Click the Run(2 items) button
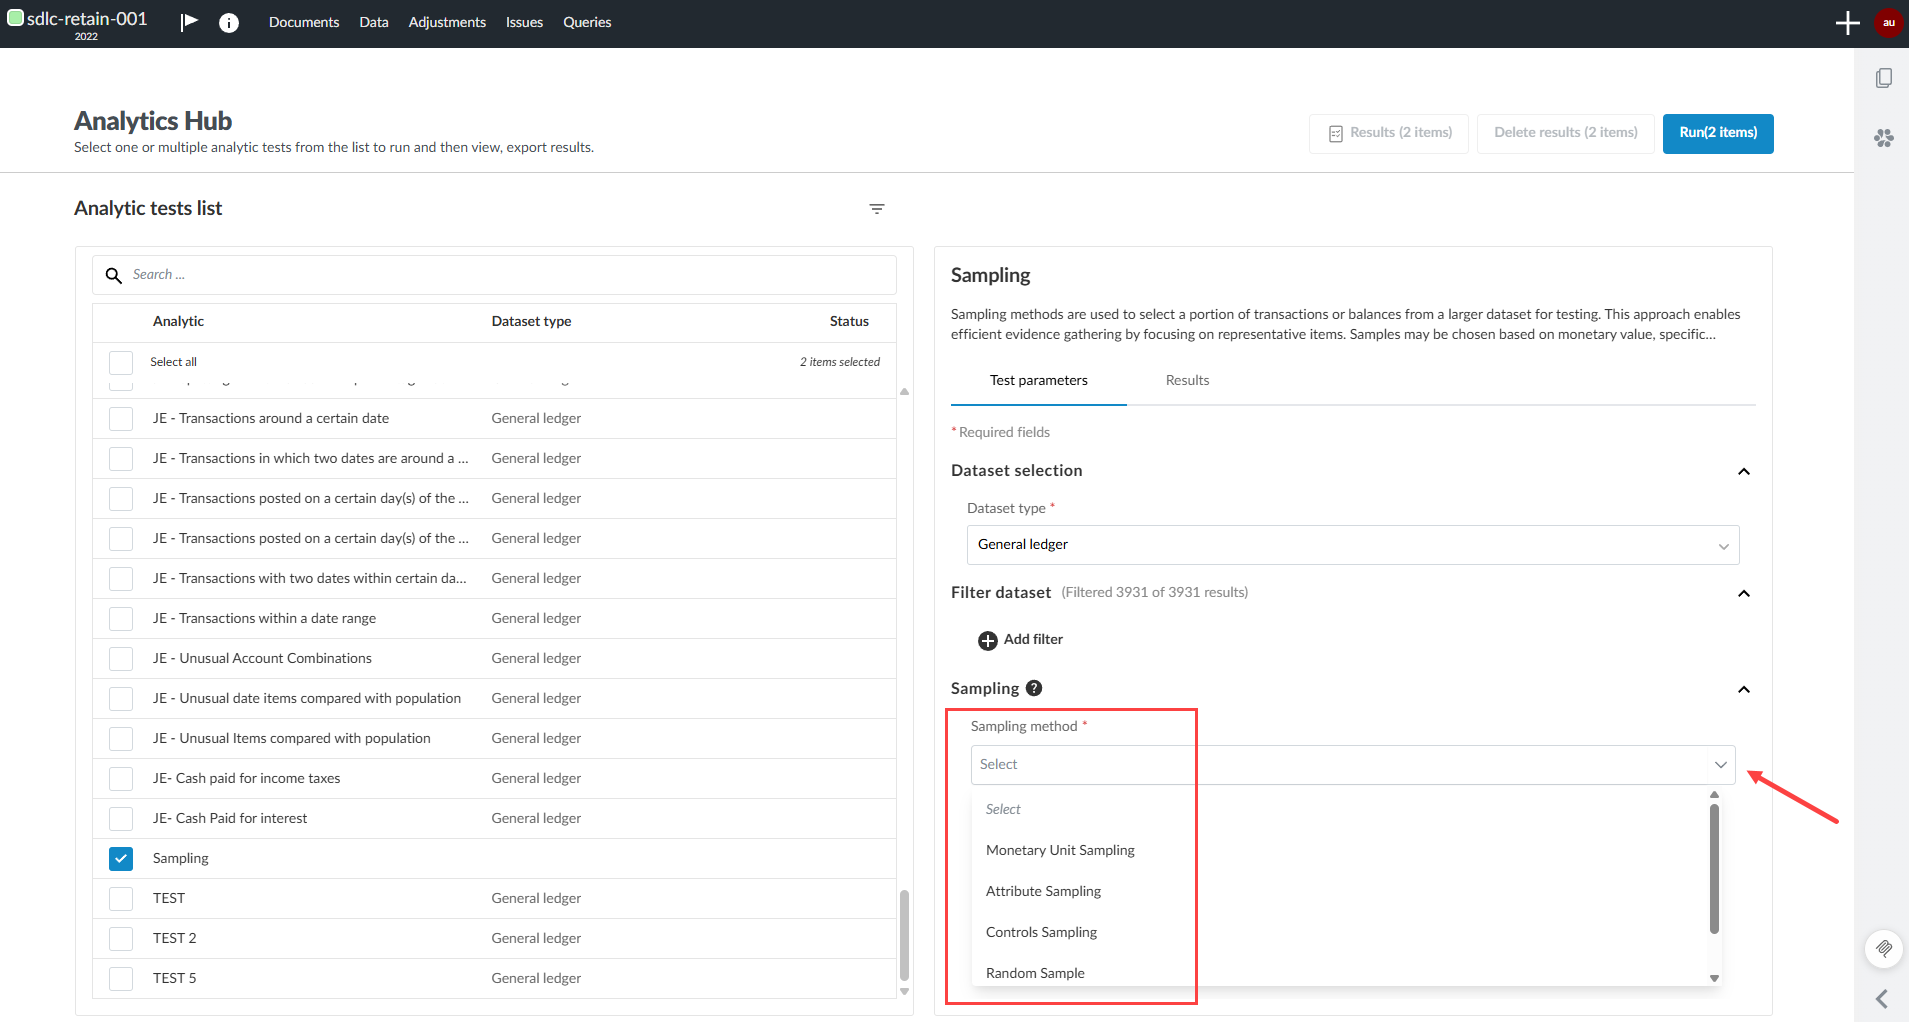Image resolution: width=1909 pixels, height=1022 pixels. (x=1717, y=133)
